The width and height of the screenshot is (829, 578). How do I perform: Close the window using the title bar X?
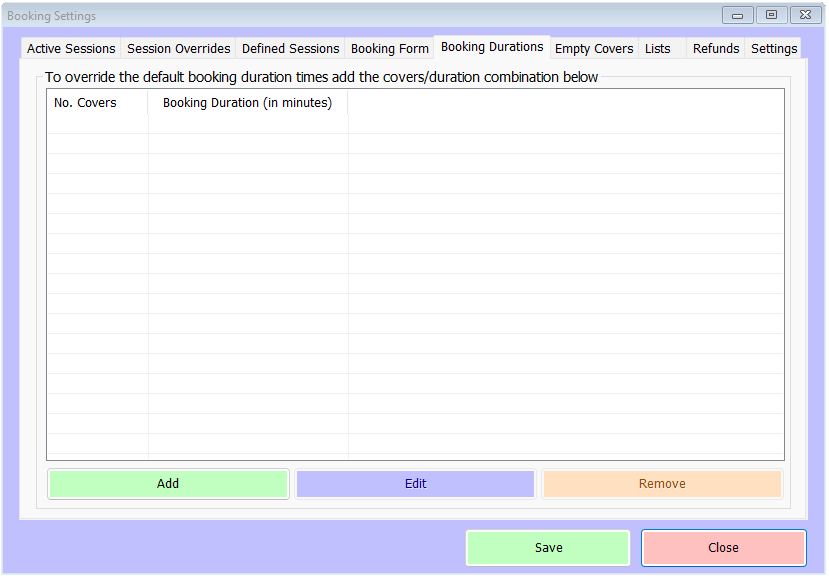point(804,15)
